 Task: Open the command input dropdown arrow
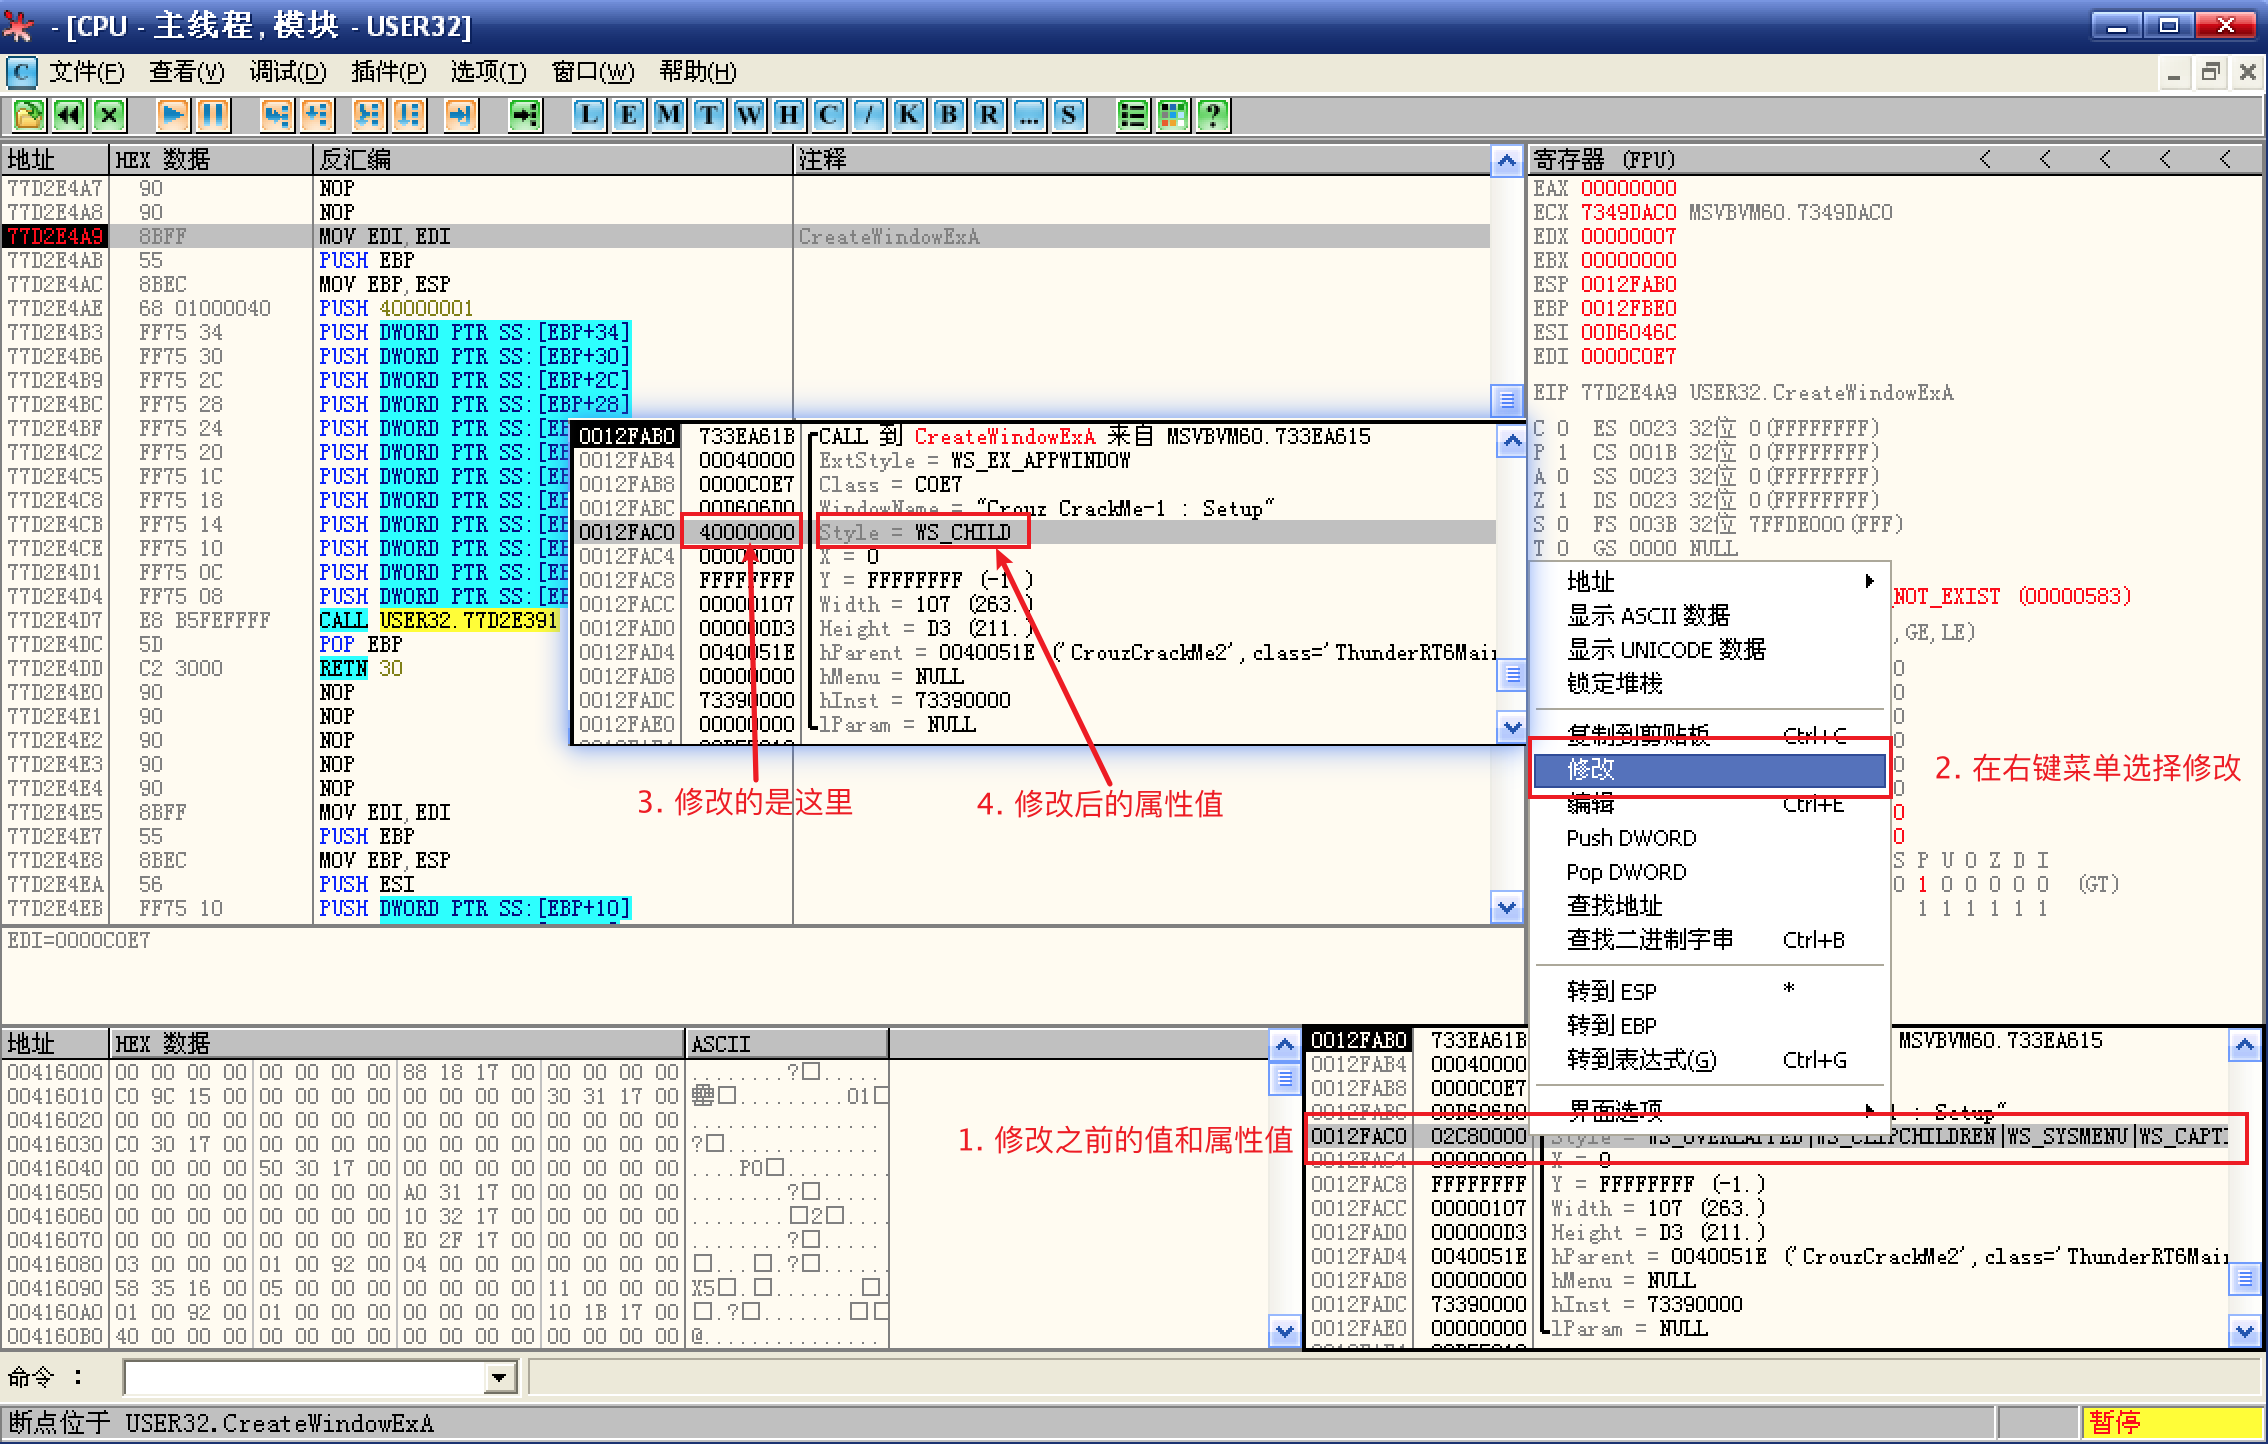(x=498, y=1378)
